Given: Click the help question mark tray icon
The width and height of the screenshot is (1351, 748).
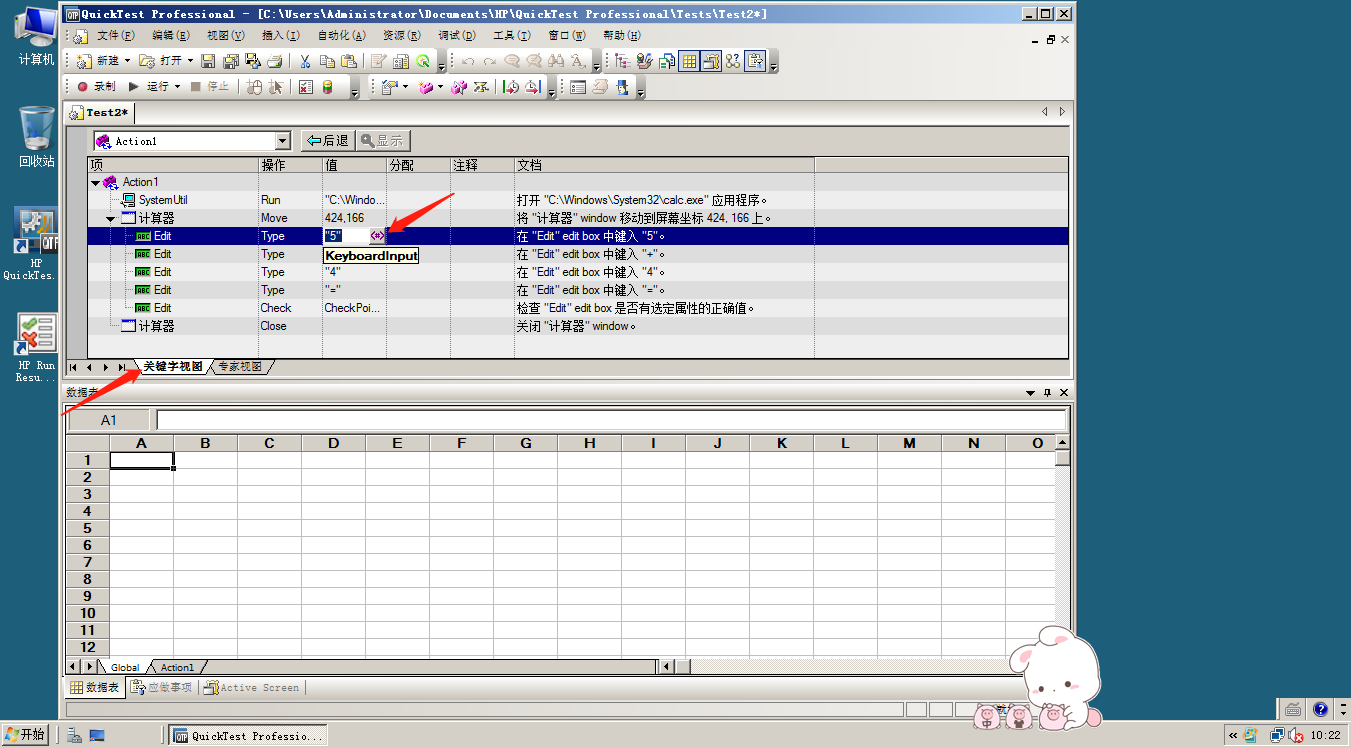Looking at the screenshot, I should [x=1320, y=709].
